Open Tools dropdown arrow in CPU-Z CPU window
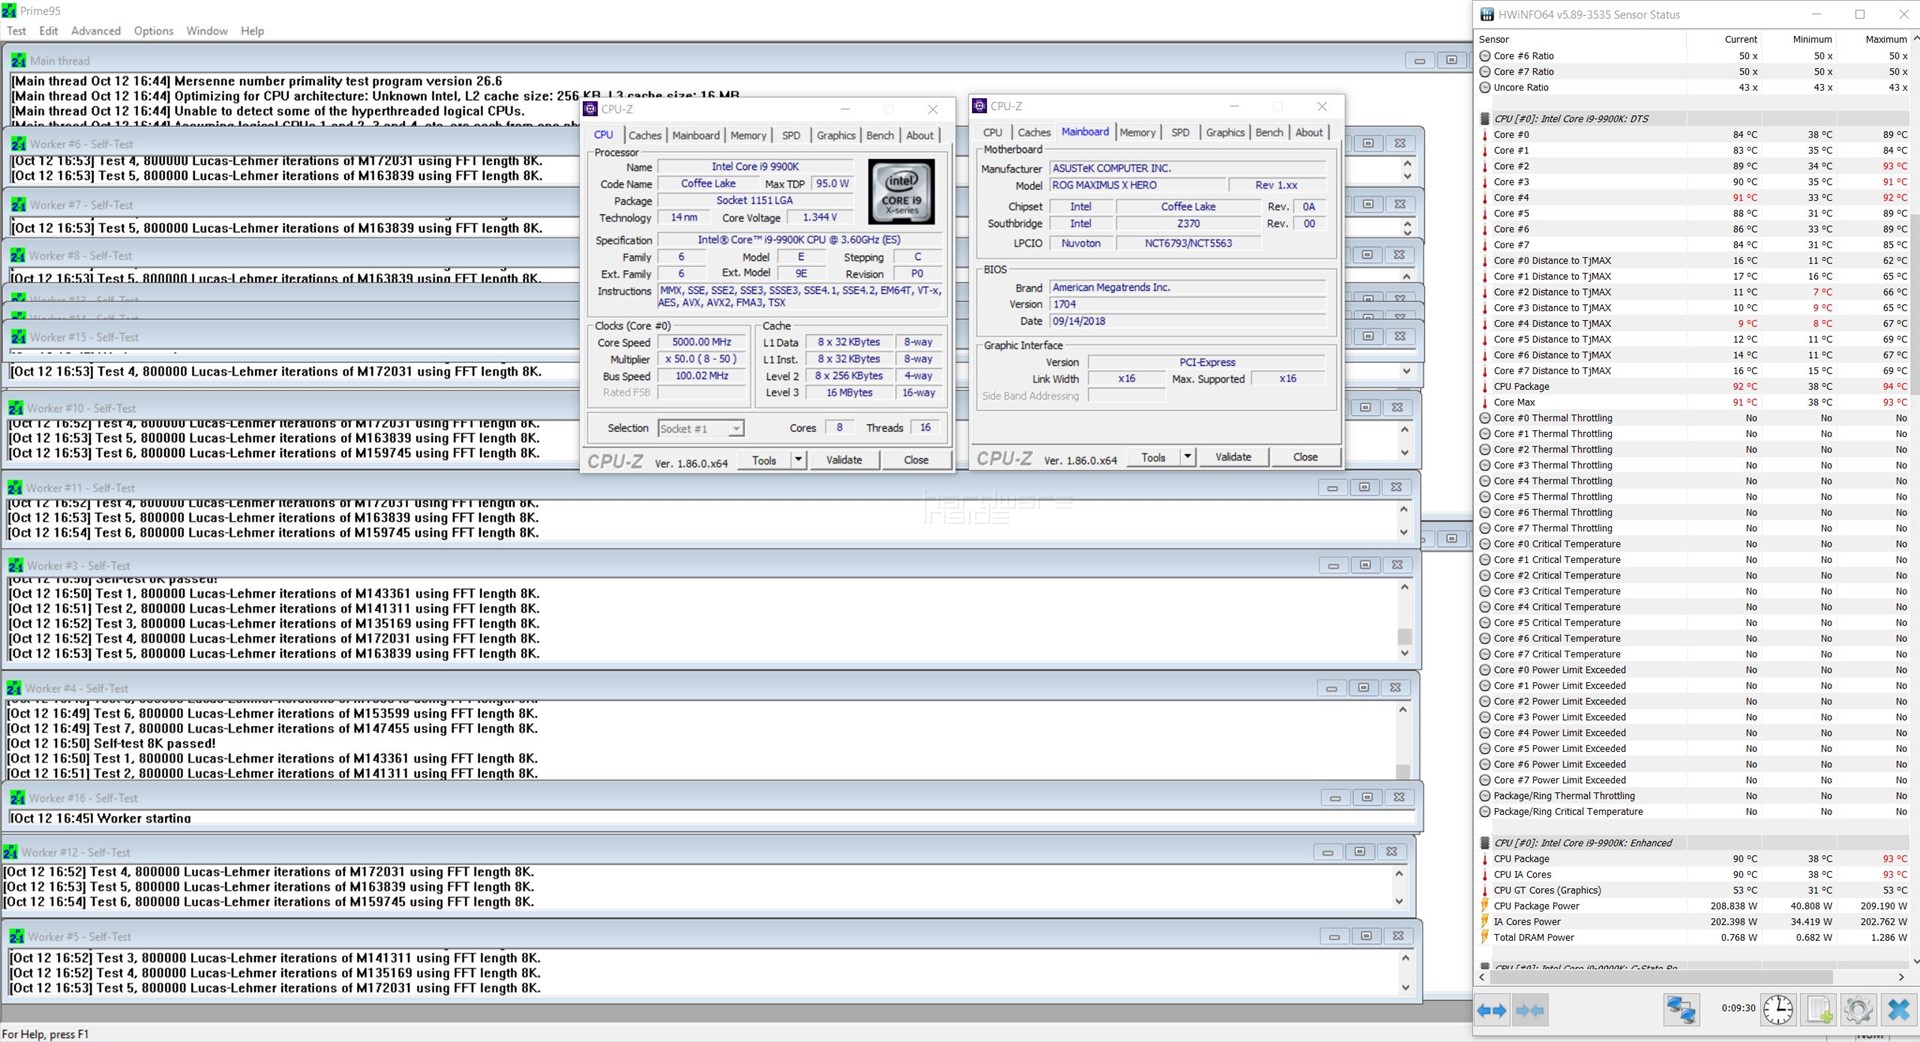1920x1042 pixels. coord(798,460)
